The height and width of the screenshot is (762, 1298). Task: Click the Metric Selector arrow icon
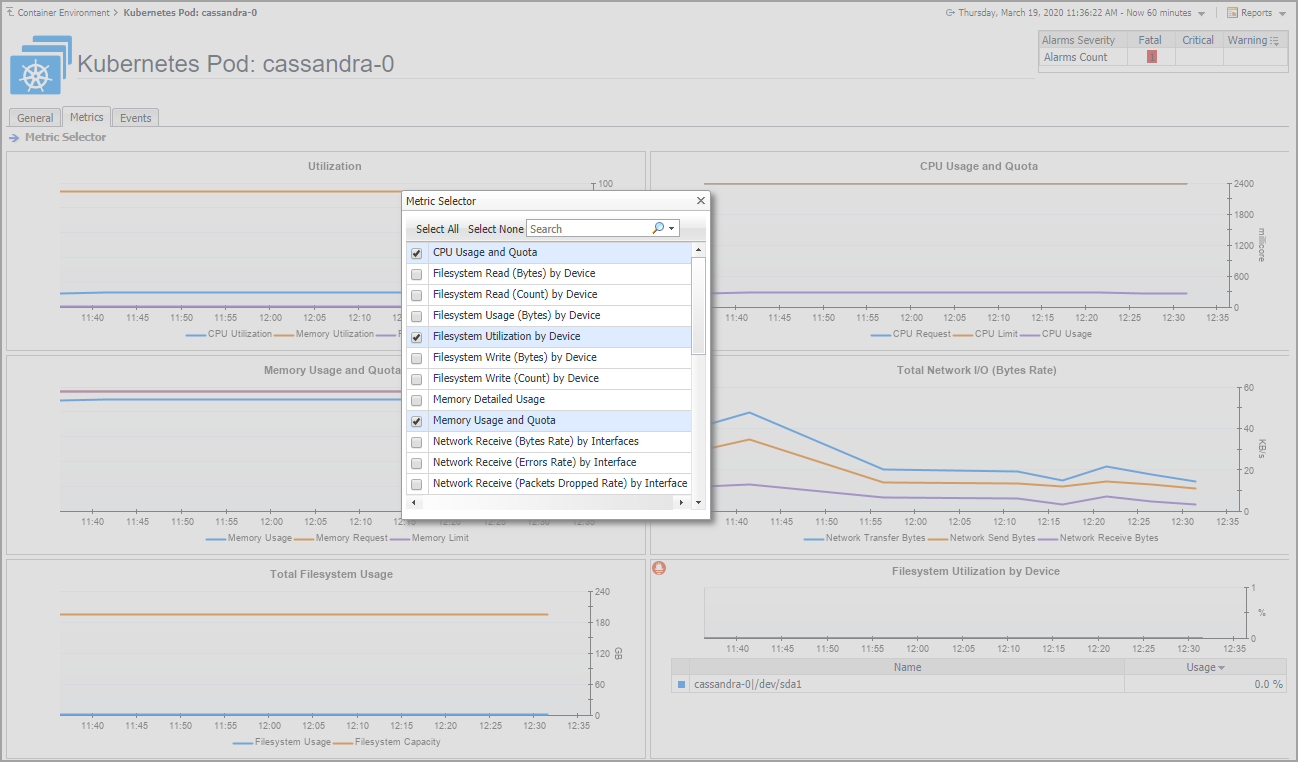pos(14,138)
